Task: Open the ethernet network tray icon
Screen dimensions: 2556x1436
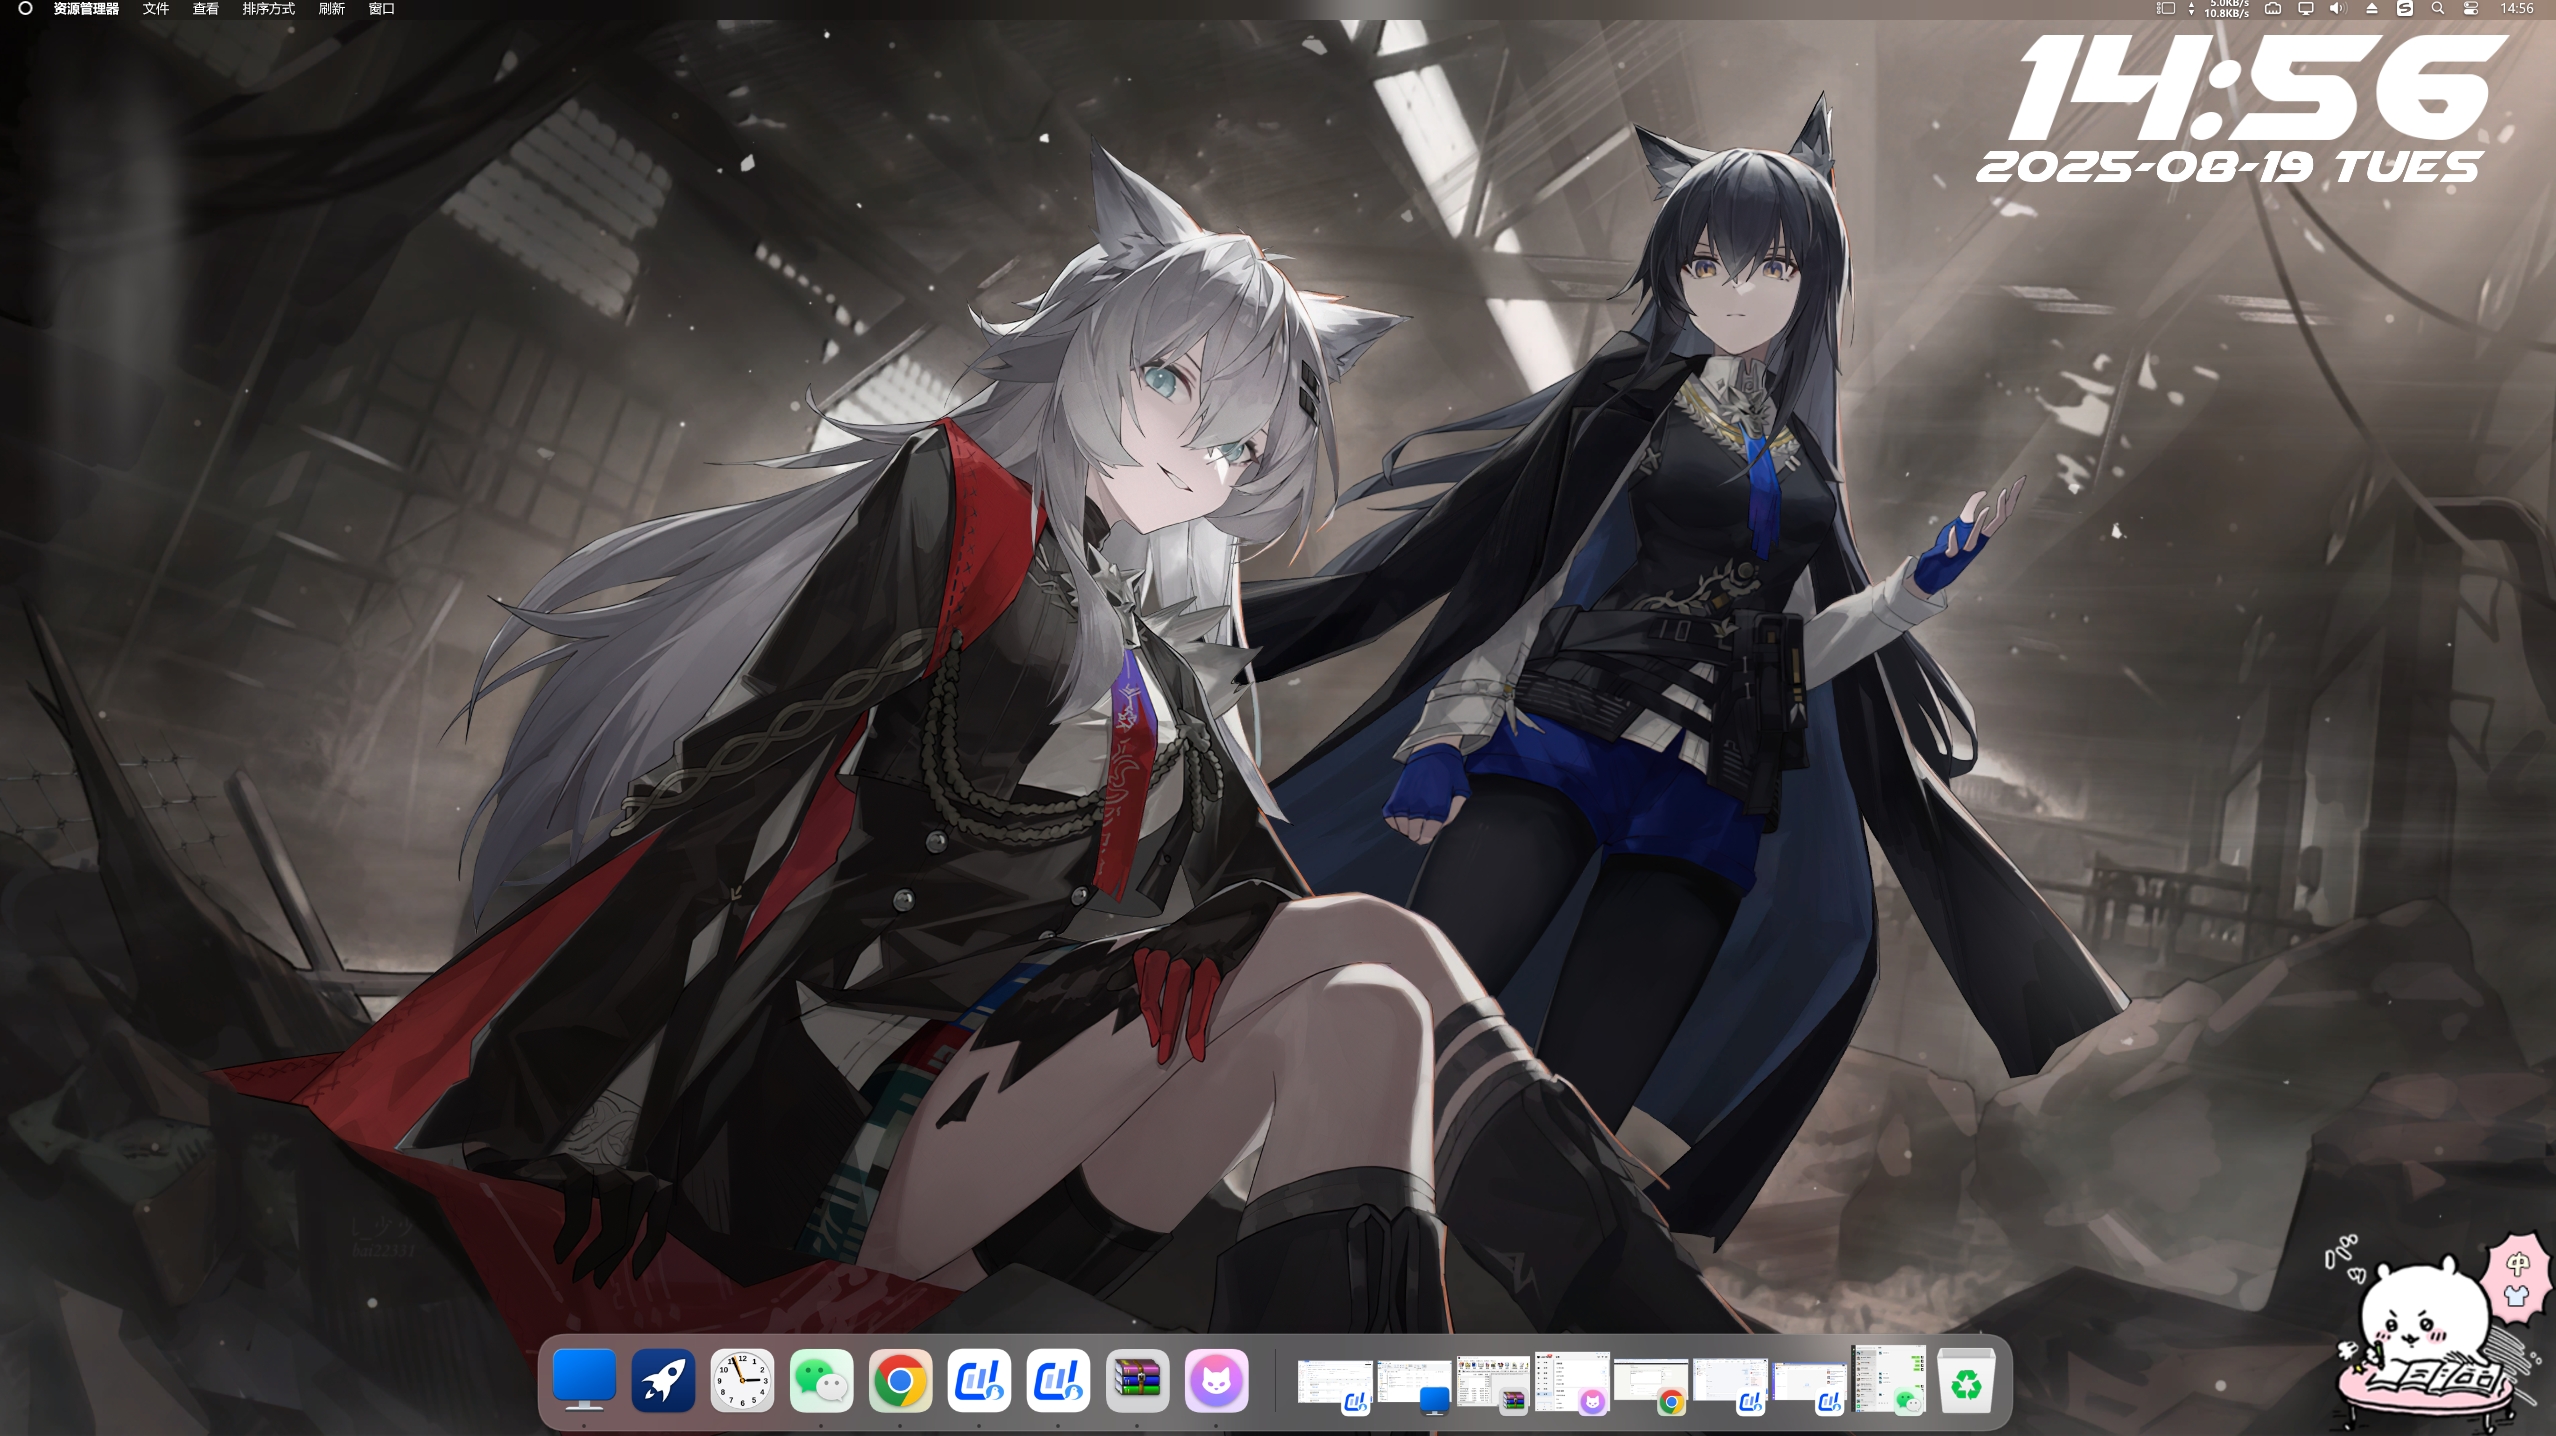Action: coord(2273,8)
